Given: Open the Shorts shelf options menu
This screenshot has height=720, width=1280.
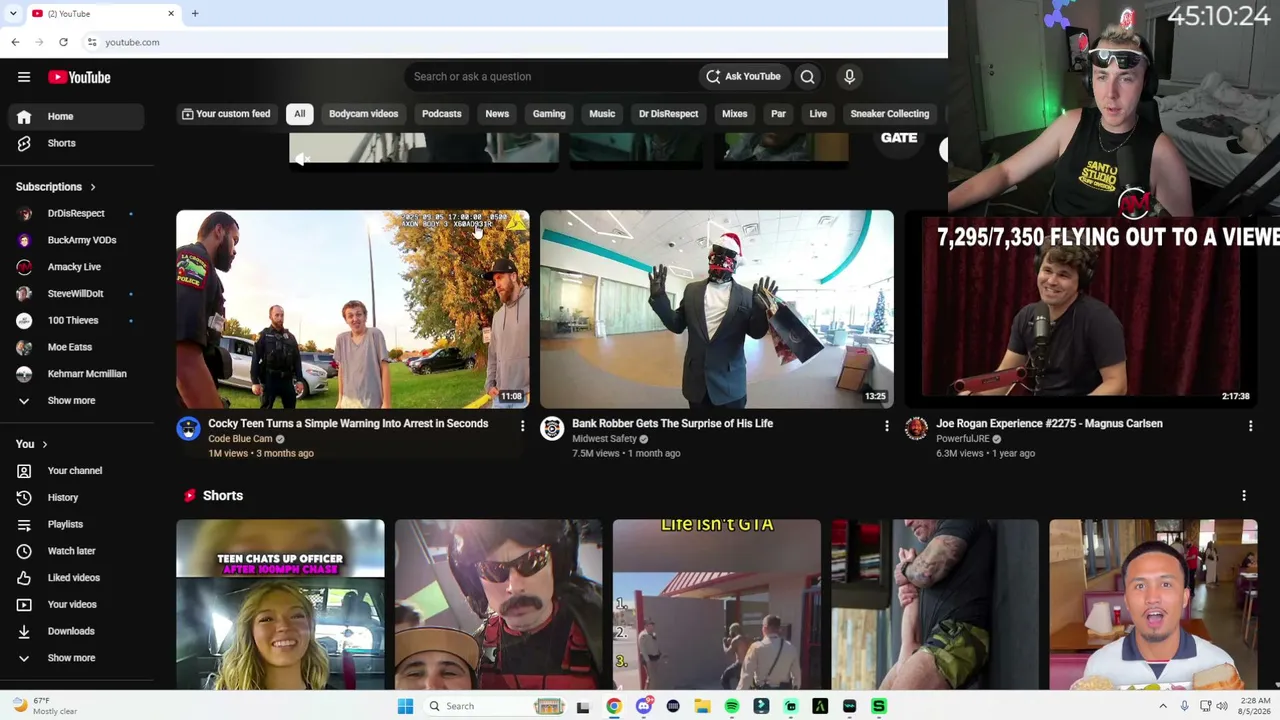Looking at the screenshot, I should click(1244, 496).
